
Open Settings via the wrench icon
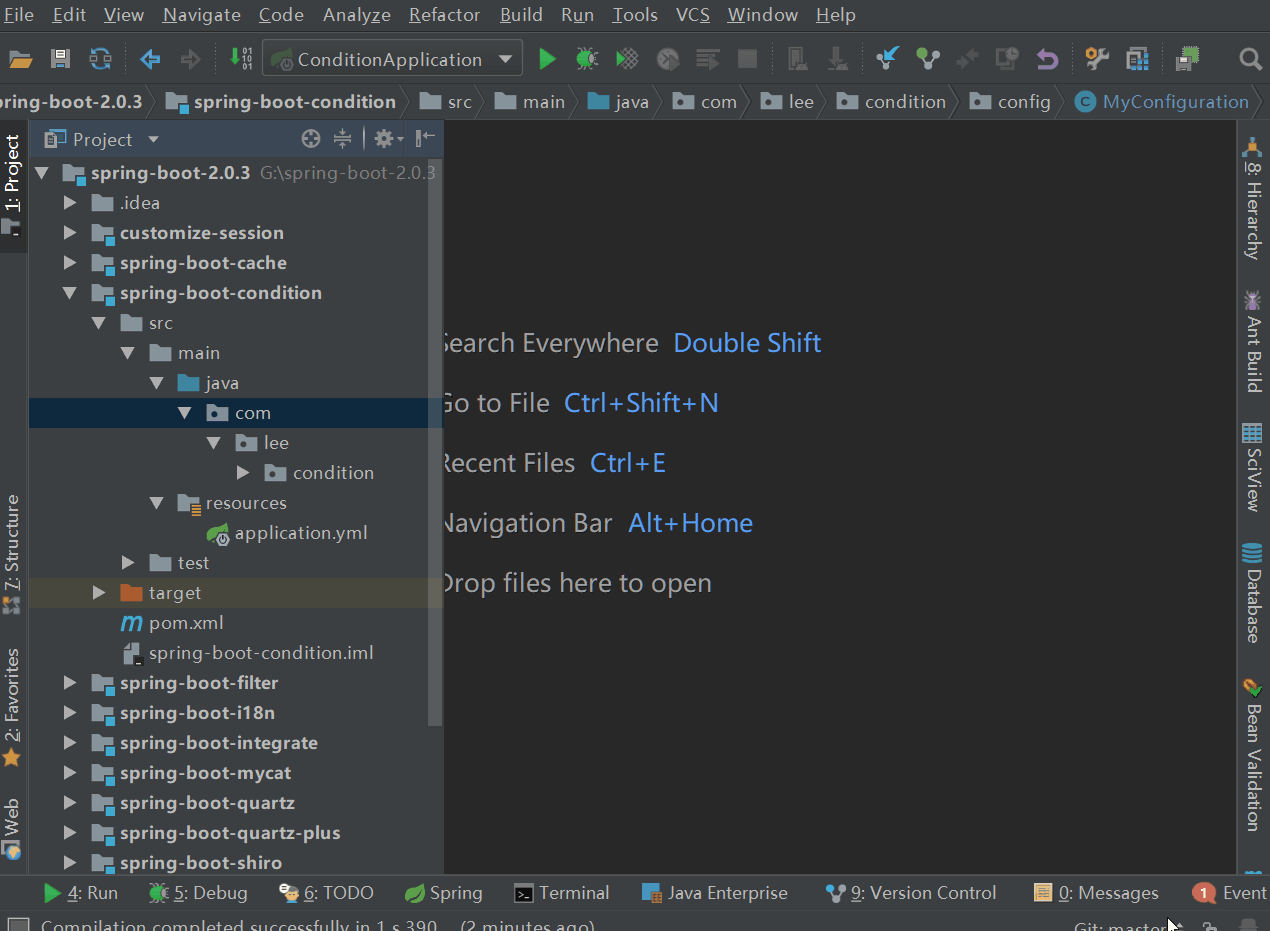click(1097, 59)
